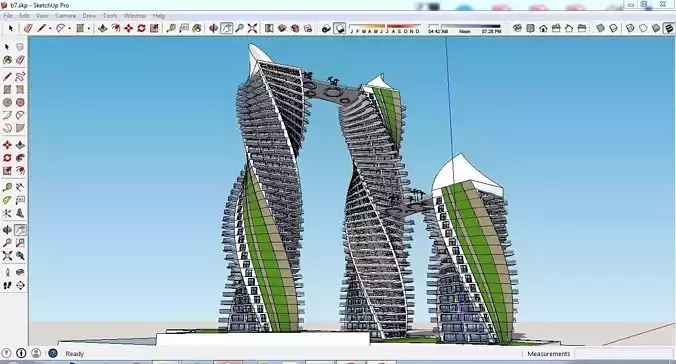Screen dimensions: 676x364
Task: Select the Axes tool in left toolbar
Action: click(x=7, y=213)
